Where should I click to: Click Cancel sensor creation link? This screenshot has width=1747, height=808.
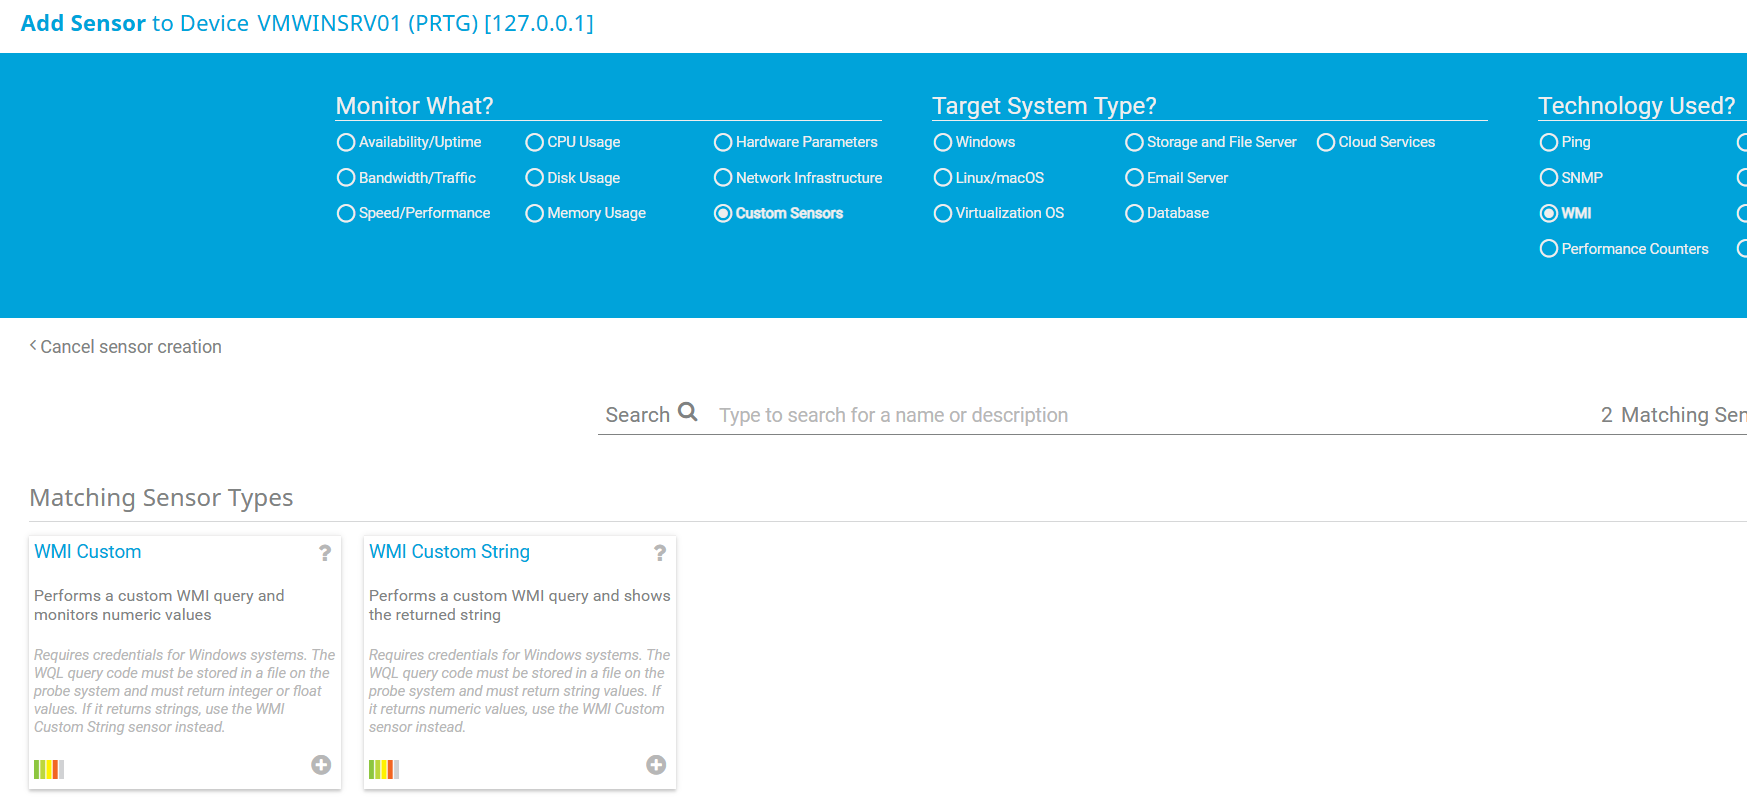pyautogui.click(x=131, y=347)
